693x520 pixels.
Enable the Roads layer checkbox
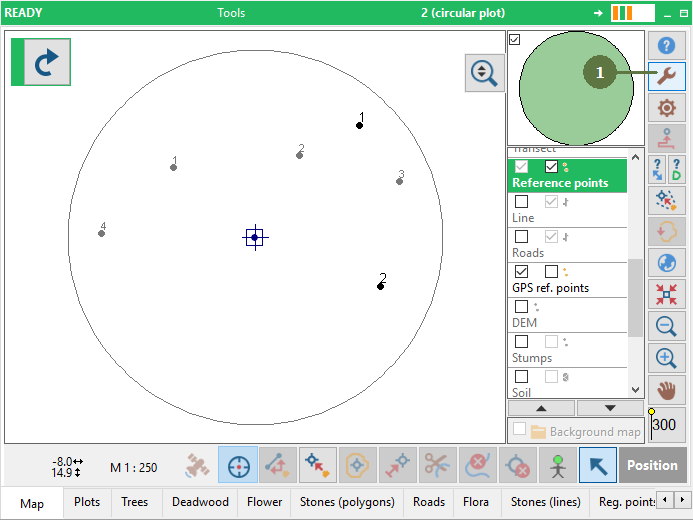pos(521,237)
